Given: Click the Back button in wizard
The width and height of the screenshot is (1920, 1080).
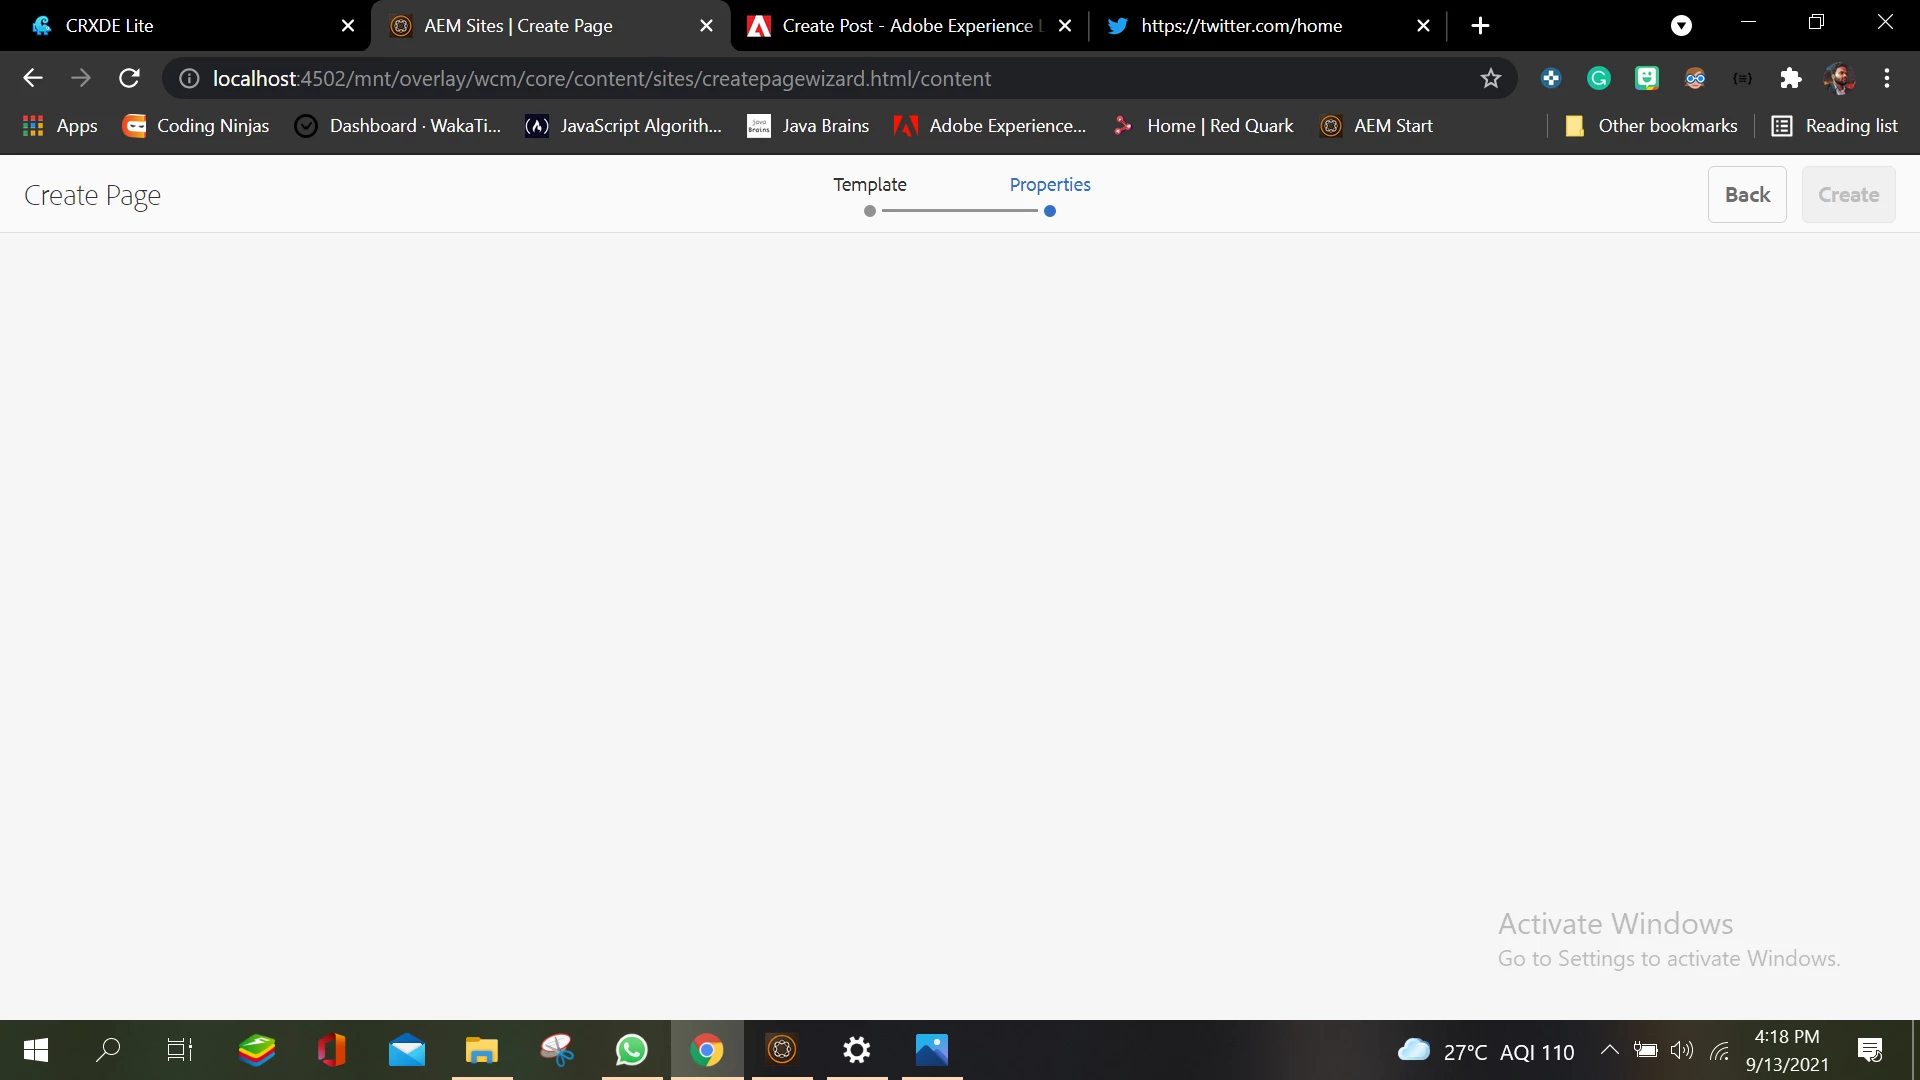Looking at the screenshot, I should coord(1747,195).
